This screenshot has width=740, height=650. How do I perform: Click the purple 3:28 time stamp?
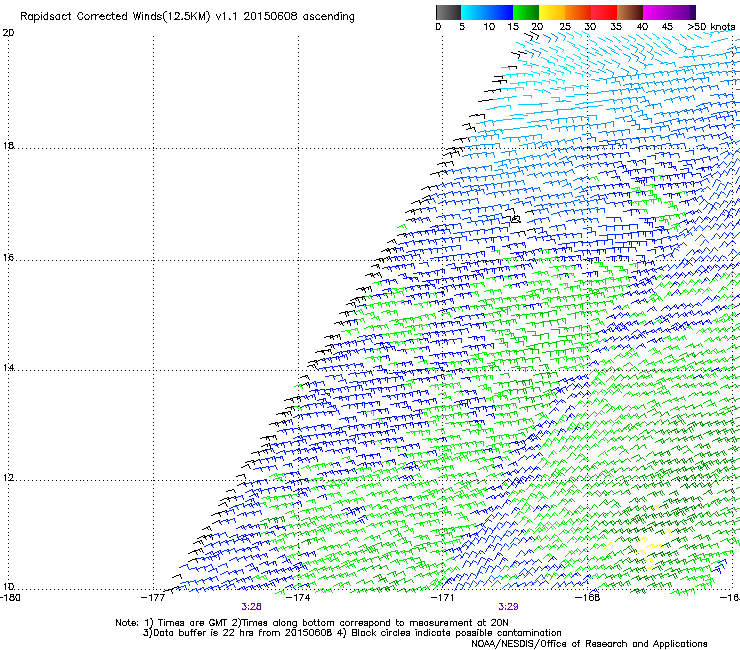[251, 607]
